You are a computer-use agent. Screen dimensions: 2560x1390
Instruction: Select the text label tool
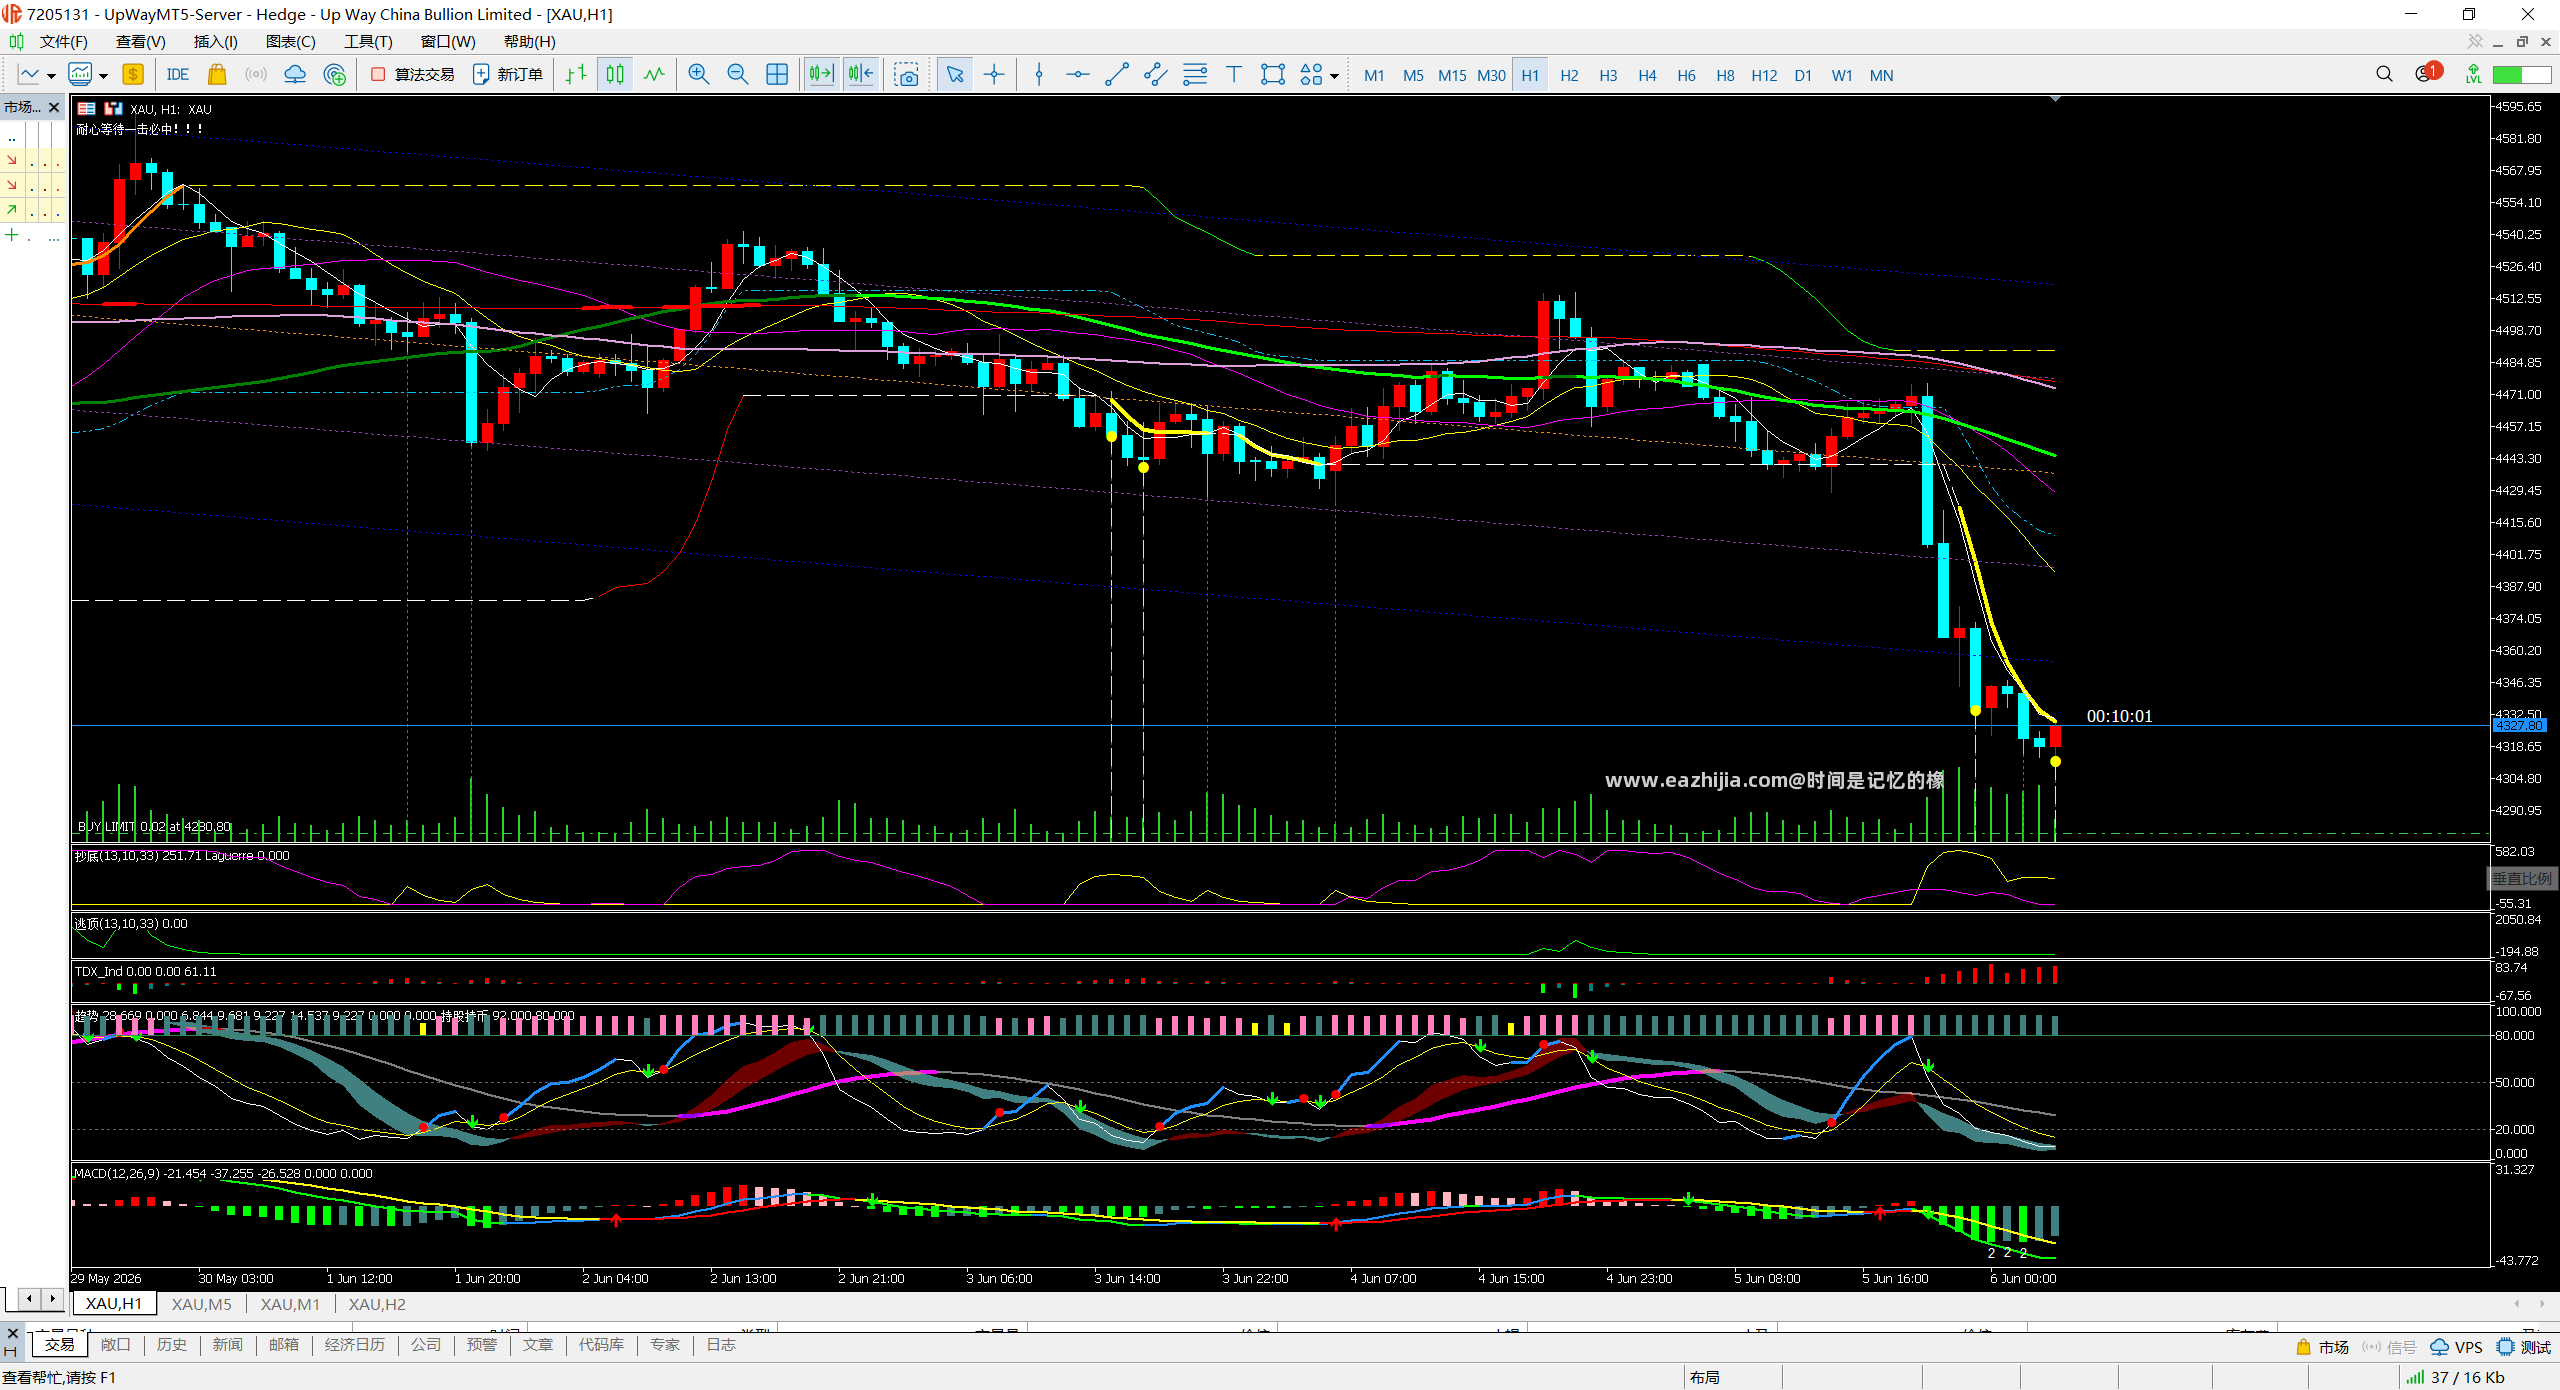1233,75
